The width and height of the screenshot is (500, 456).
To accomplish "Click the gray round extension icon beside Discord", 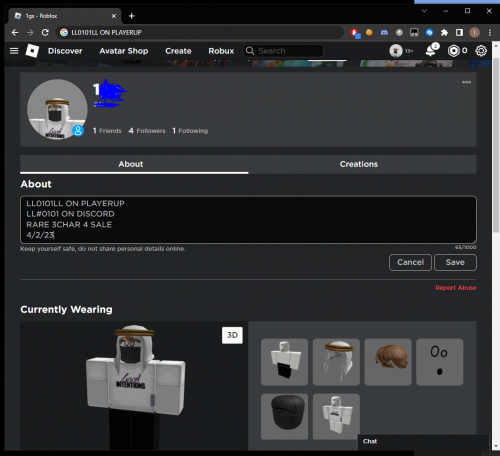I will tap(399, 32).
